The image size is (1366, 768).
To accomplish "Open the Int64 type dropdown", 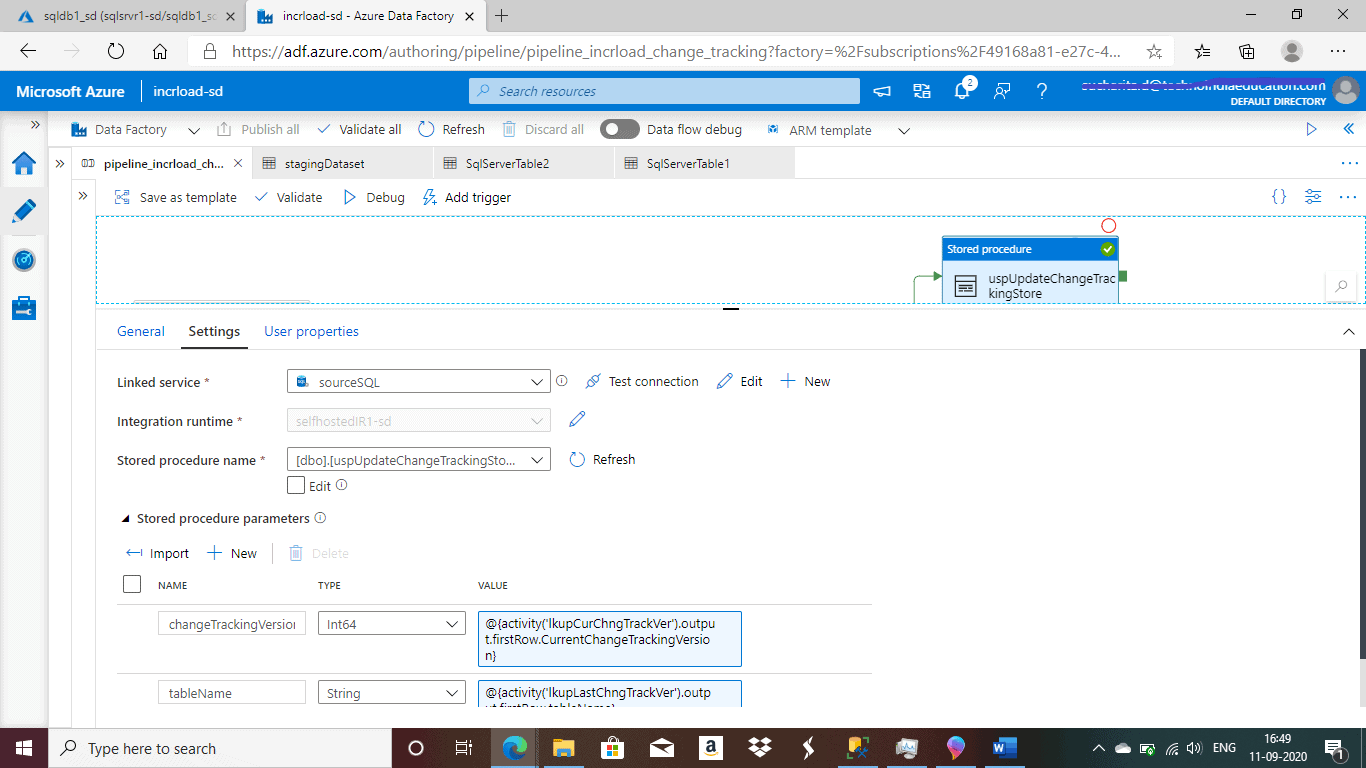I will tap(392, 623).
